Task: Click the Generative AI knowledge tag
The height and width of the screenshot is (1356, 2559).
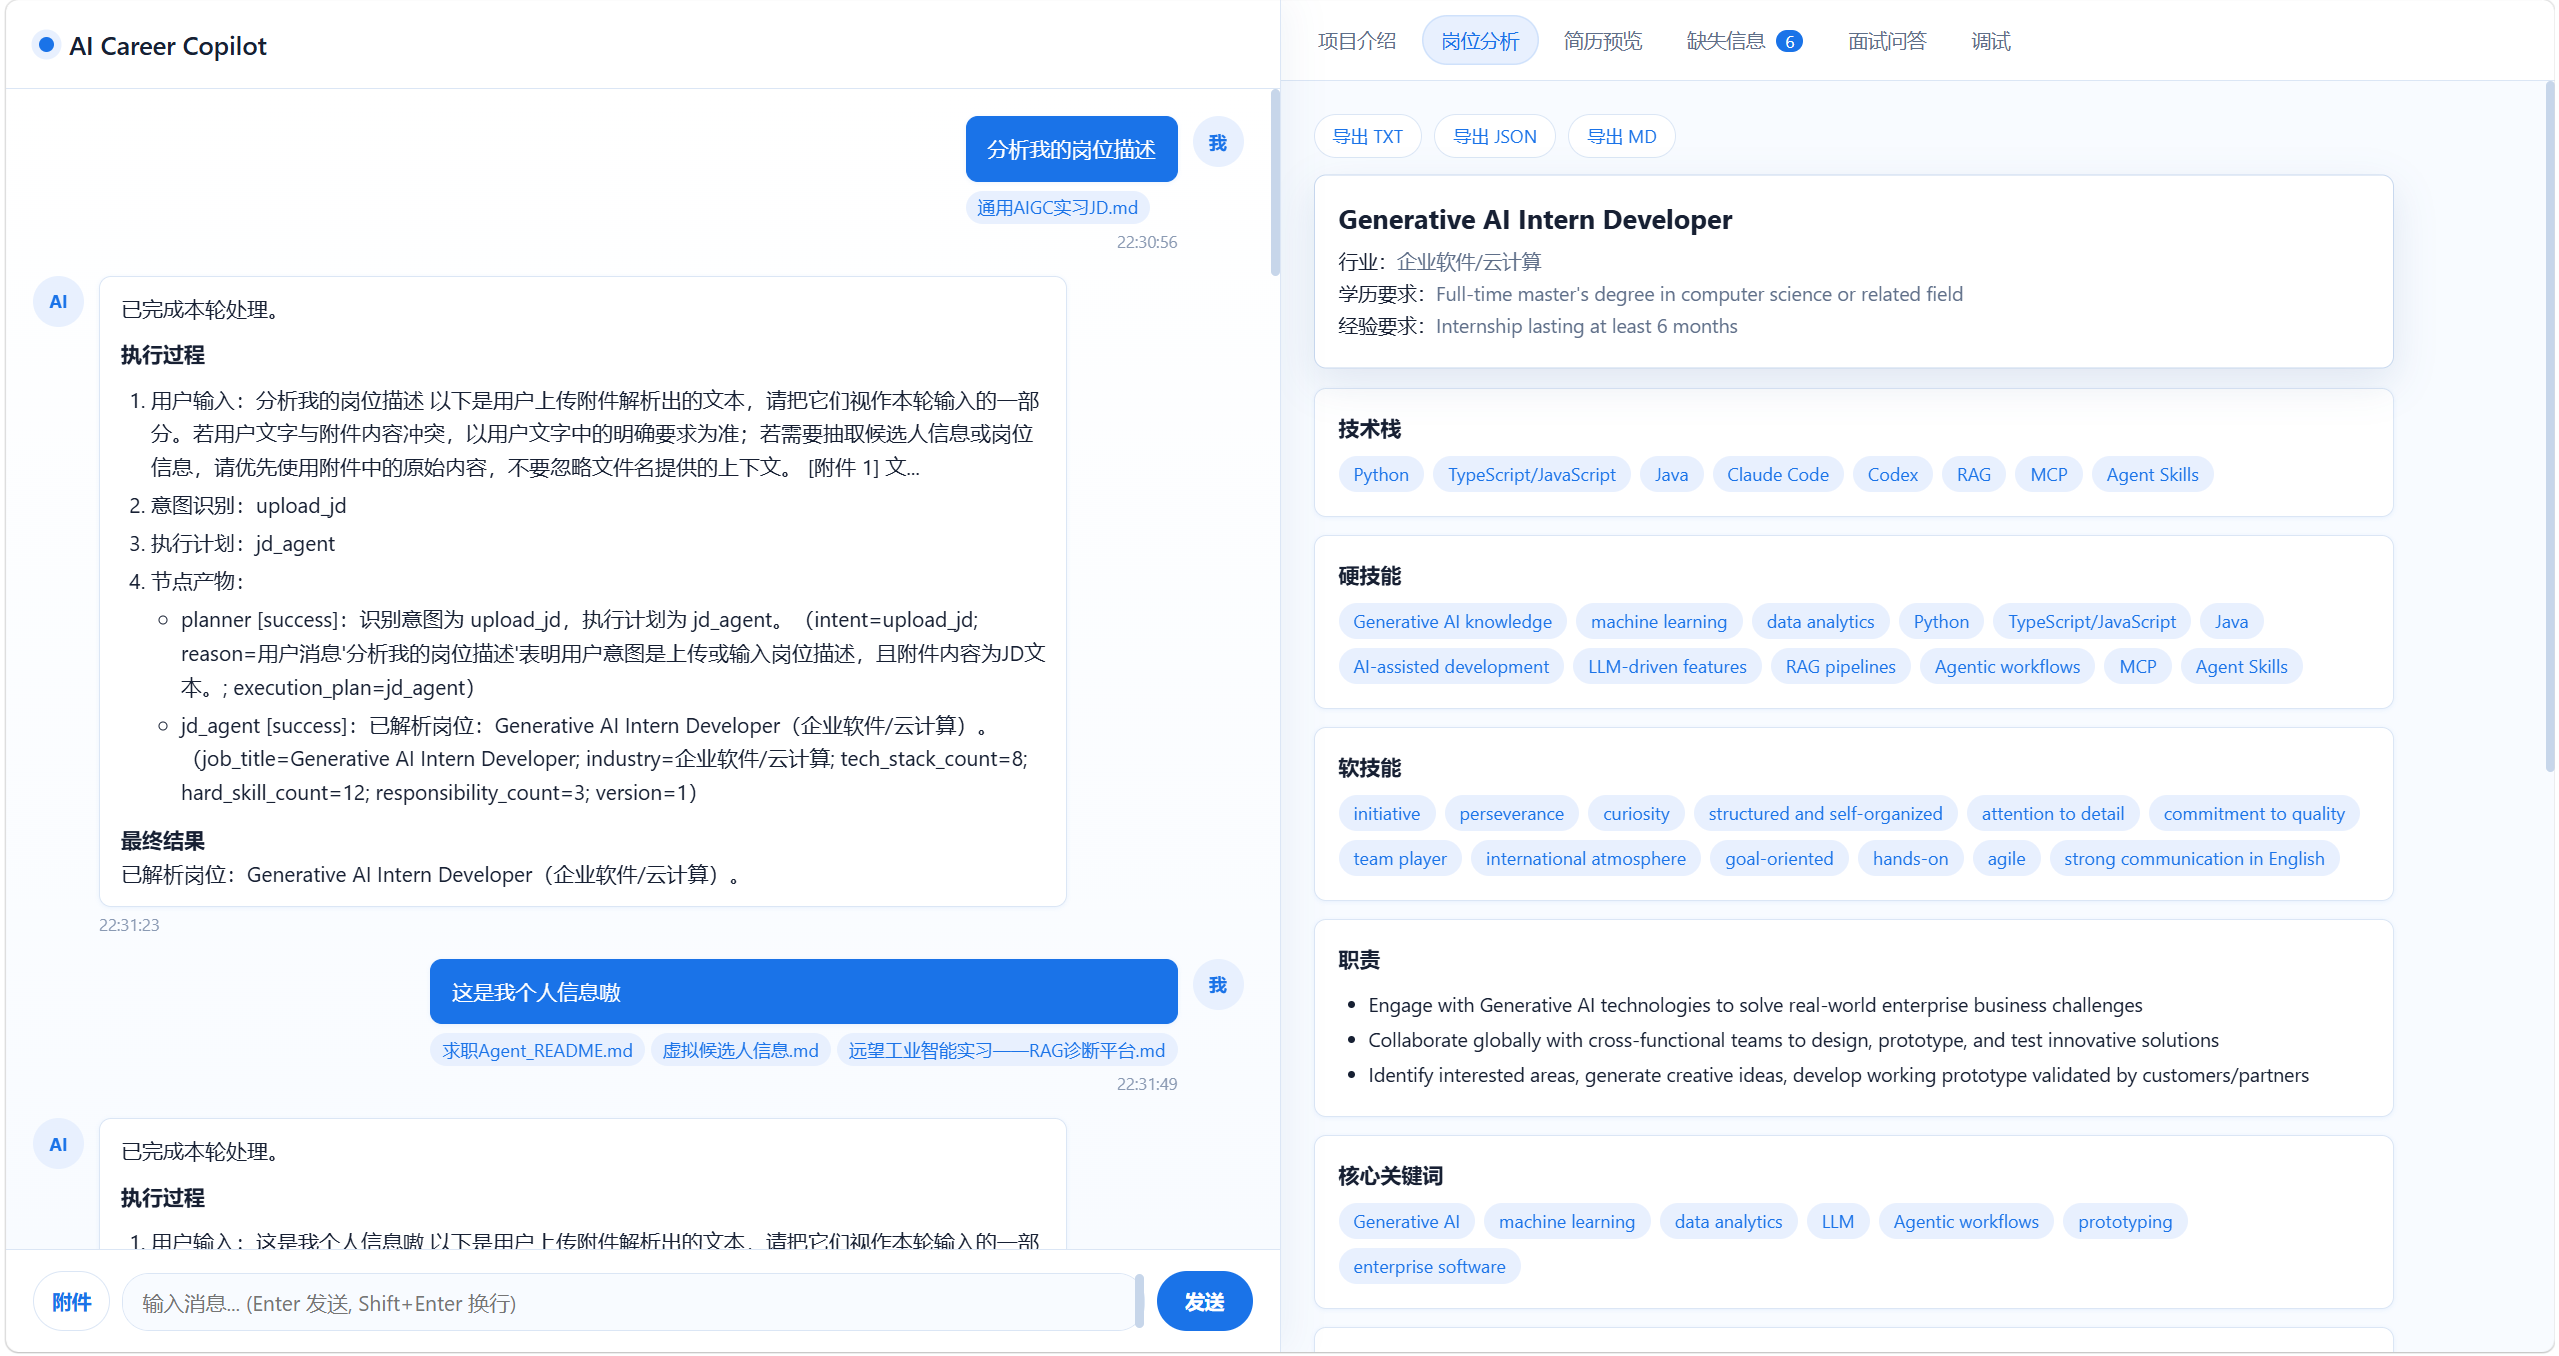Action: pos(1452,622)
